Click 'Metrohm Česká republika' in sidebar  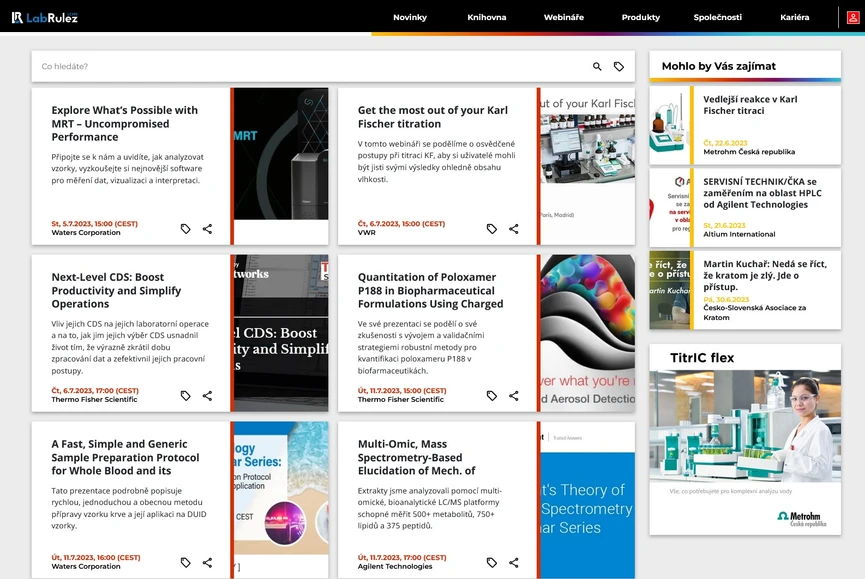(749, 152)
